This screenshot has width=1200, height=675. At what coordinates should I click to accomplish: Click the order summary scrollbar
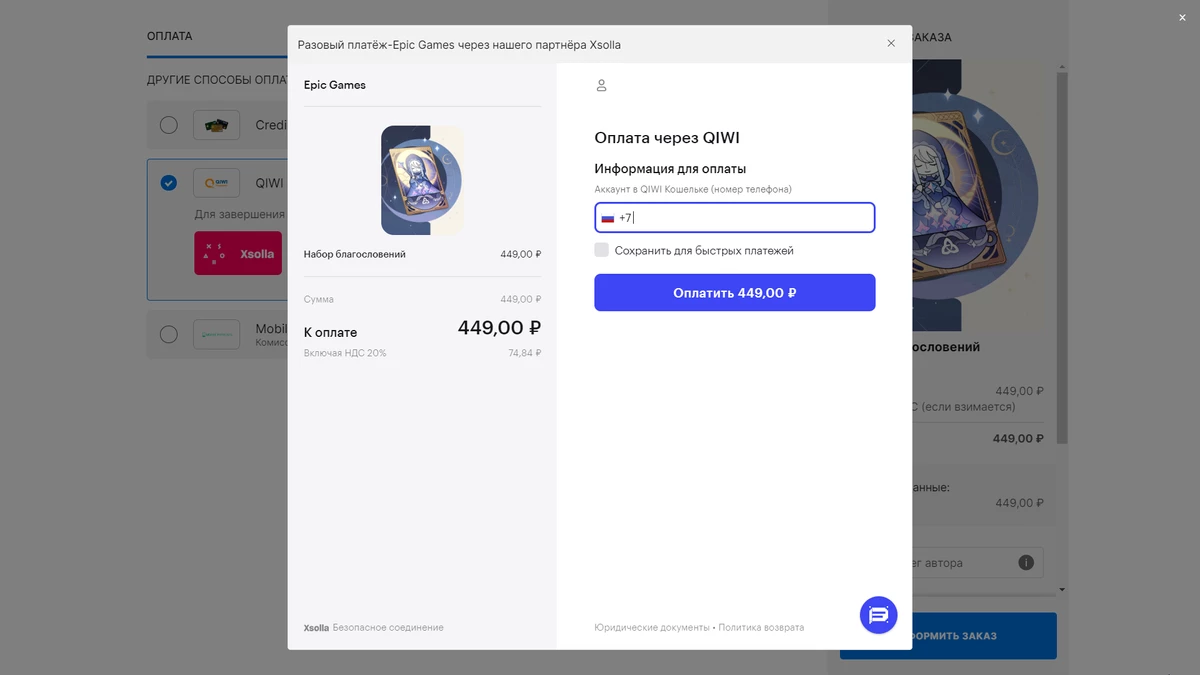pos(1063,258)
